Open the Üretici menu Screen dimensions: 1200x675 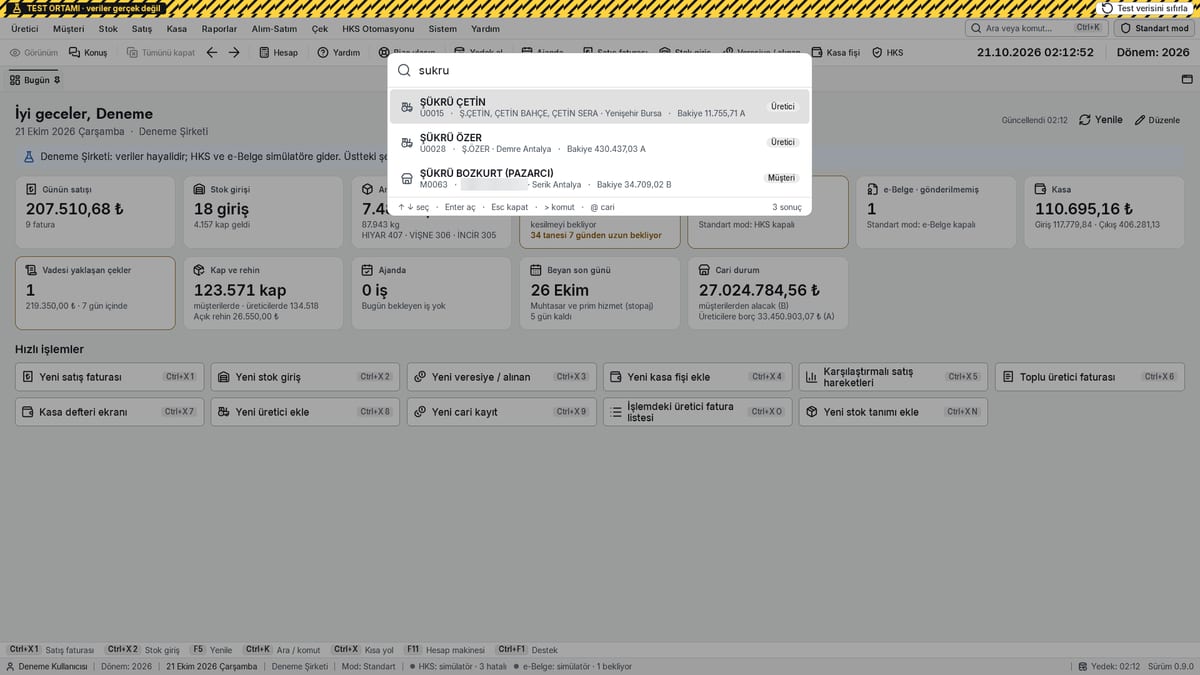(x=24, y=29)
